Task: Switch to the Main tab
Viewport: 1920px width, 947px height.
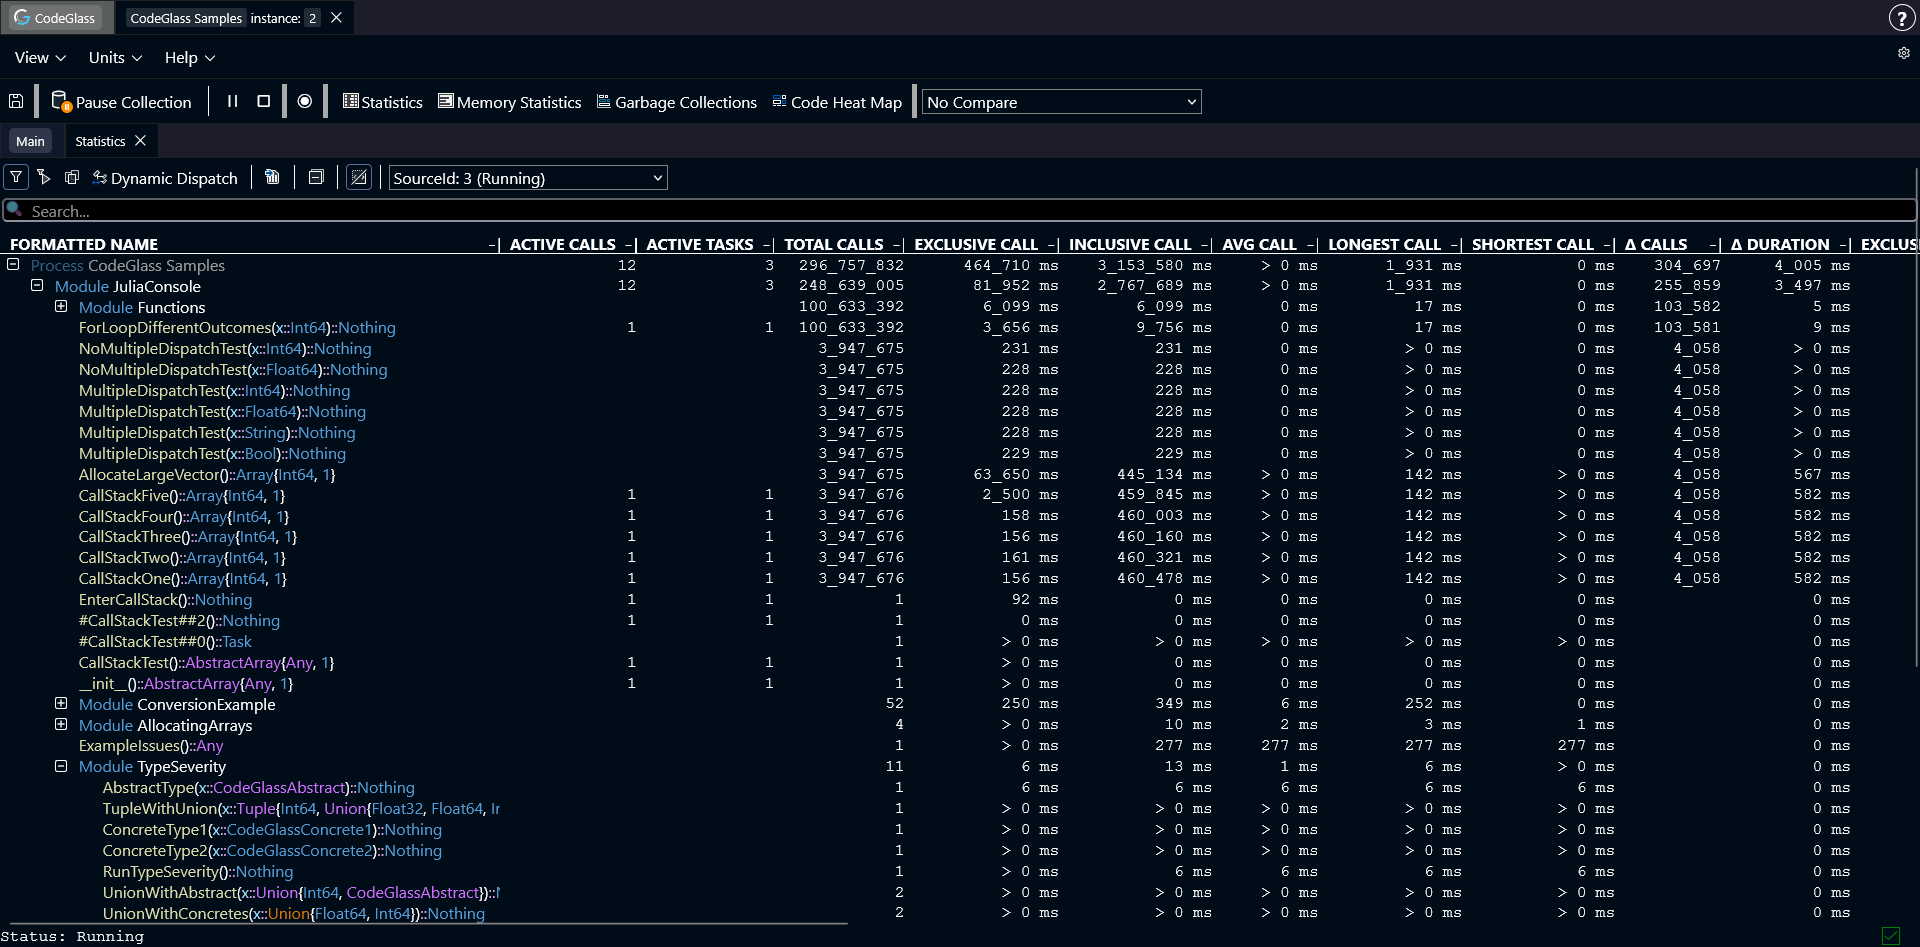Action: pos(30,141)
